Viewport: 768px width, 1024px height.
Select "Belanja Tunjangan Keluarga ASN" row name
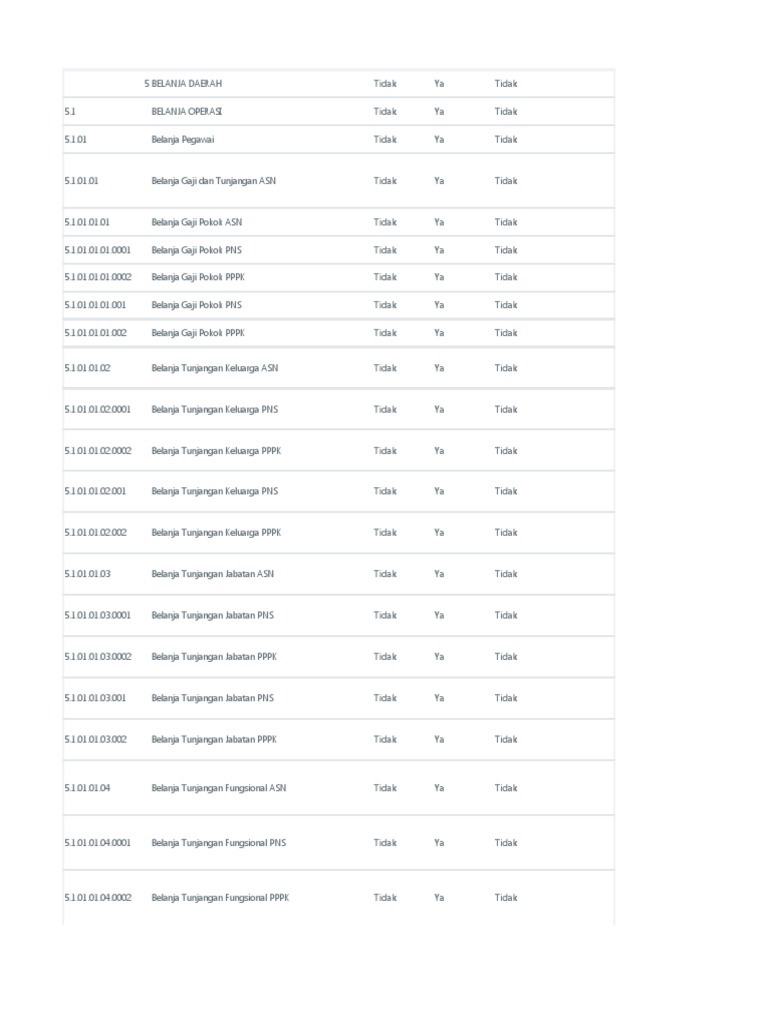pos(215,368)
